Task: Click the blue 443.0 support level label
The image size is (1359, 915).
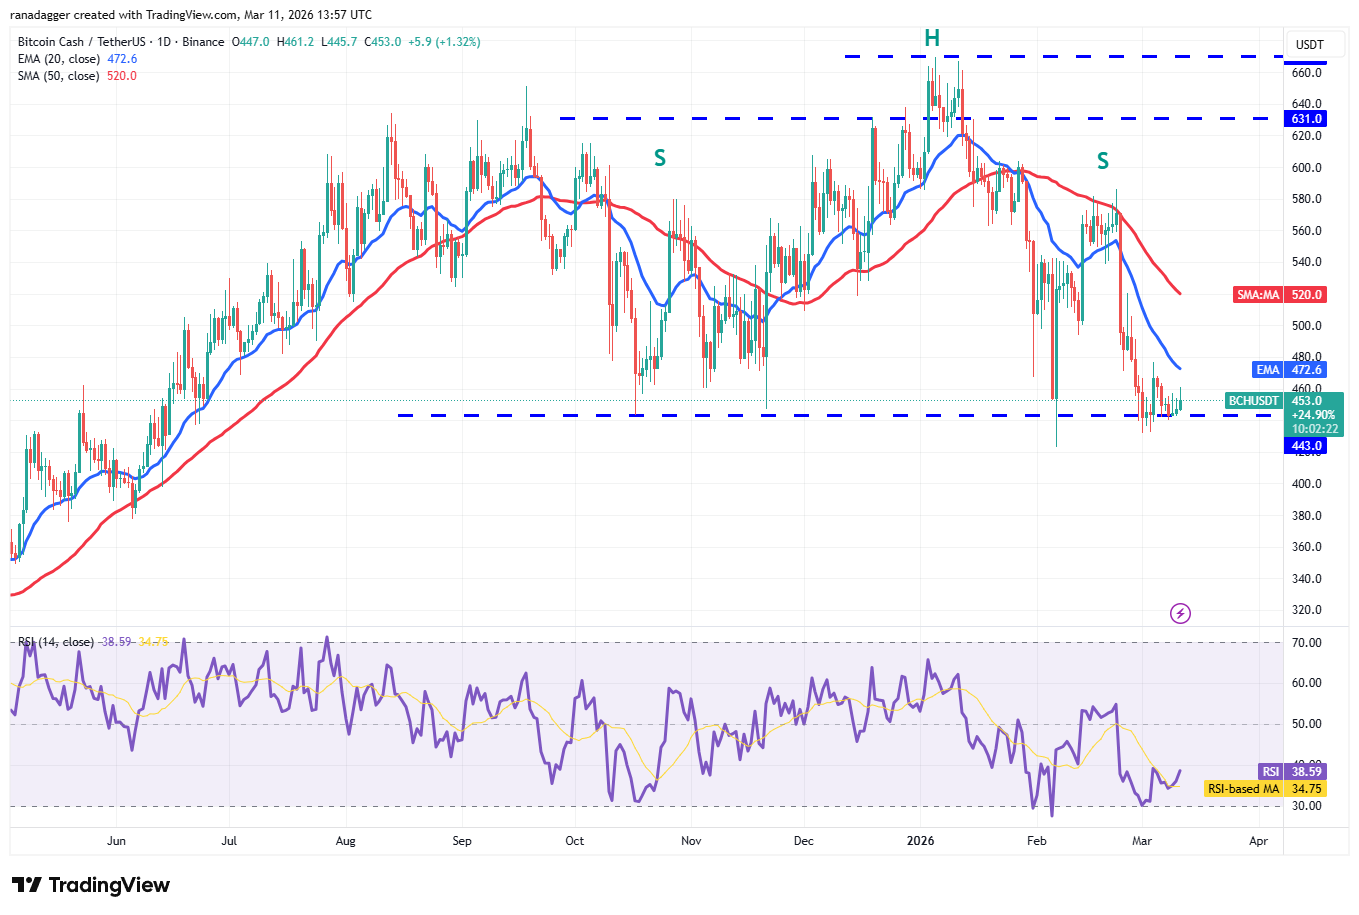Action: [1306, 446]
